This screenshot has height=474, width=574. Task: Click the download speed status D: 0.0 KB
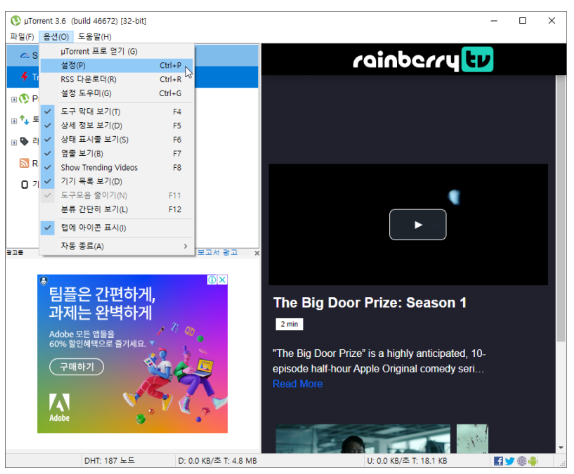pos(217,461)
